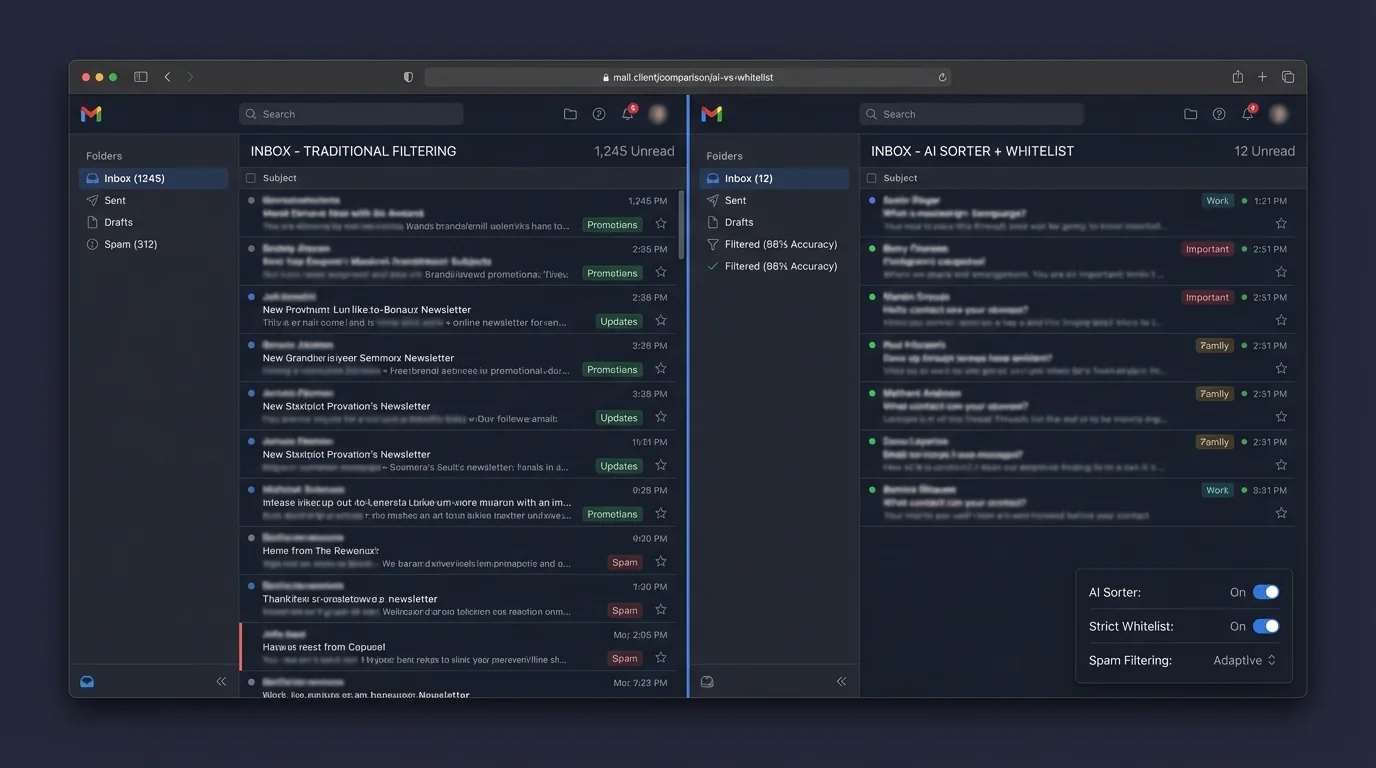Open the folders icon in the left toolbar

[x=570, y=113]
